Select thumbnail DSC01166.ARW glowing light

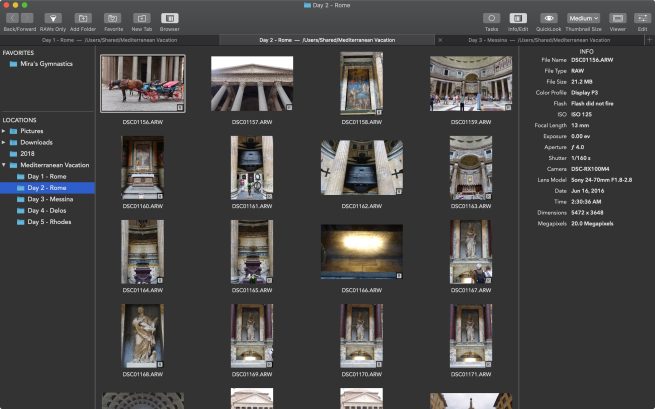(362, 252)
